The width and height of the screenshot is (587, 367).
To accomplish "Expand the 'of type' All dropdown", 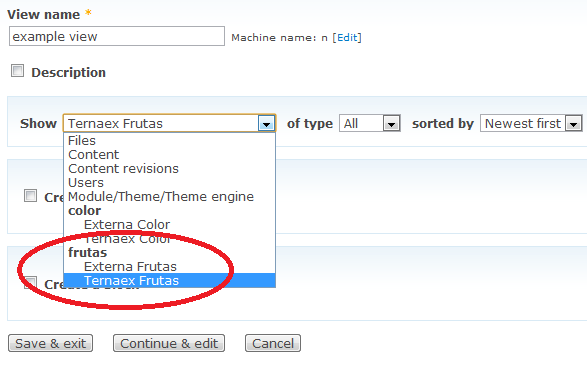I will point(370,123).
